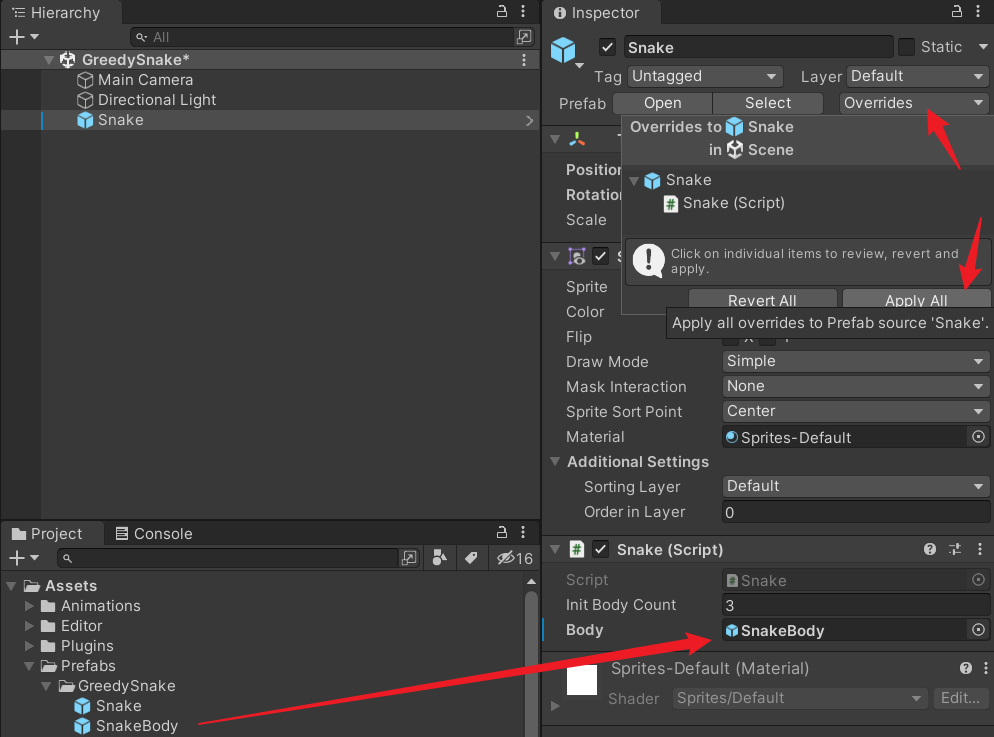Open the Hierarchy create plus menu
994x737 pixels.
[x=23, y=37]
